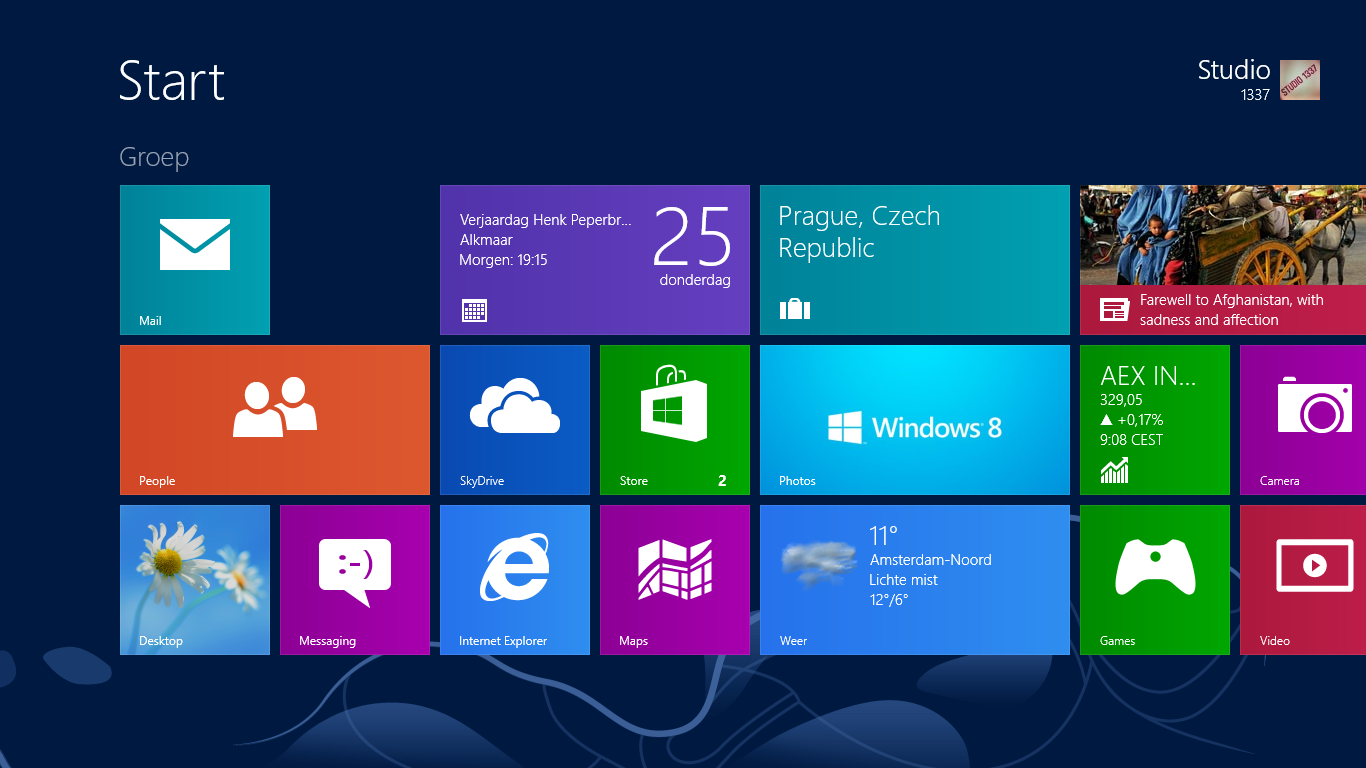Screen dimensions: 1366x768
Task: Click the Amsterdam-Noord weather location
Action: 931,560
